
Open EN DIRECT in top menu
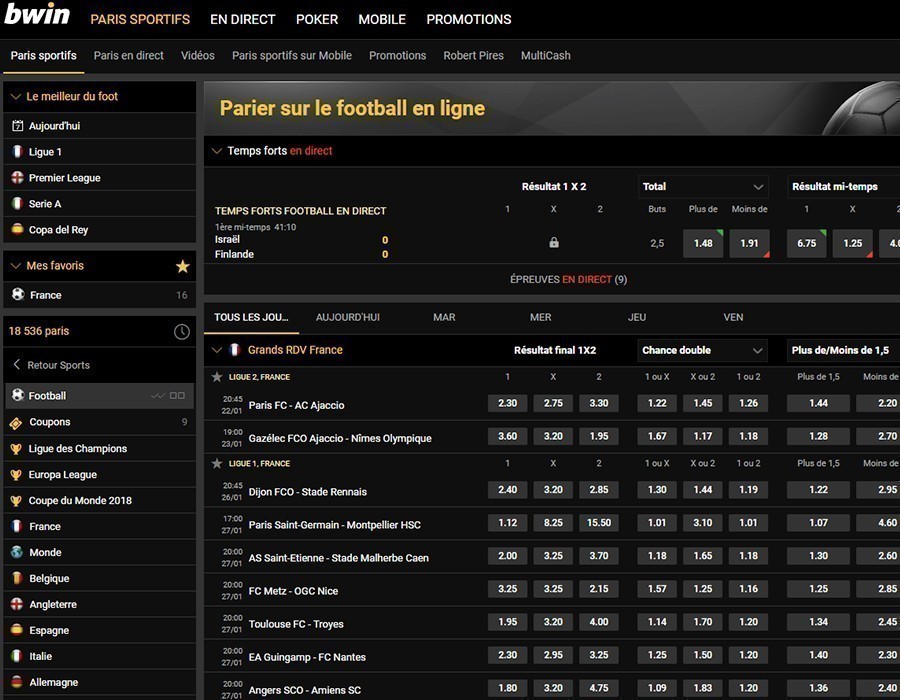[242, 20]
